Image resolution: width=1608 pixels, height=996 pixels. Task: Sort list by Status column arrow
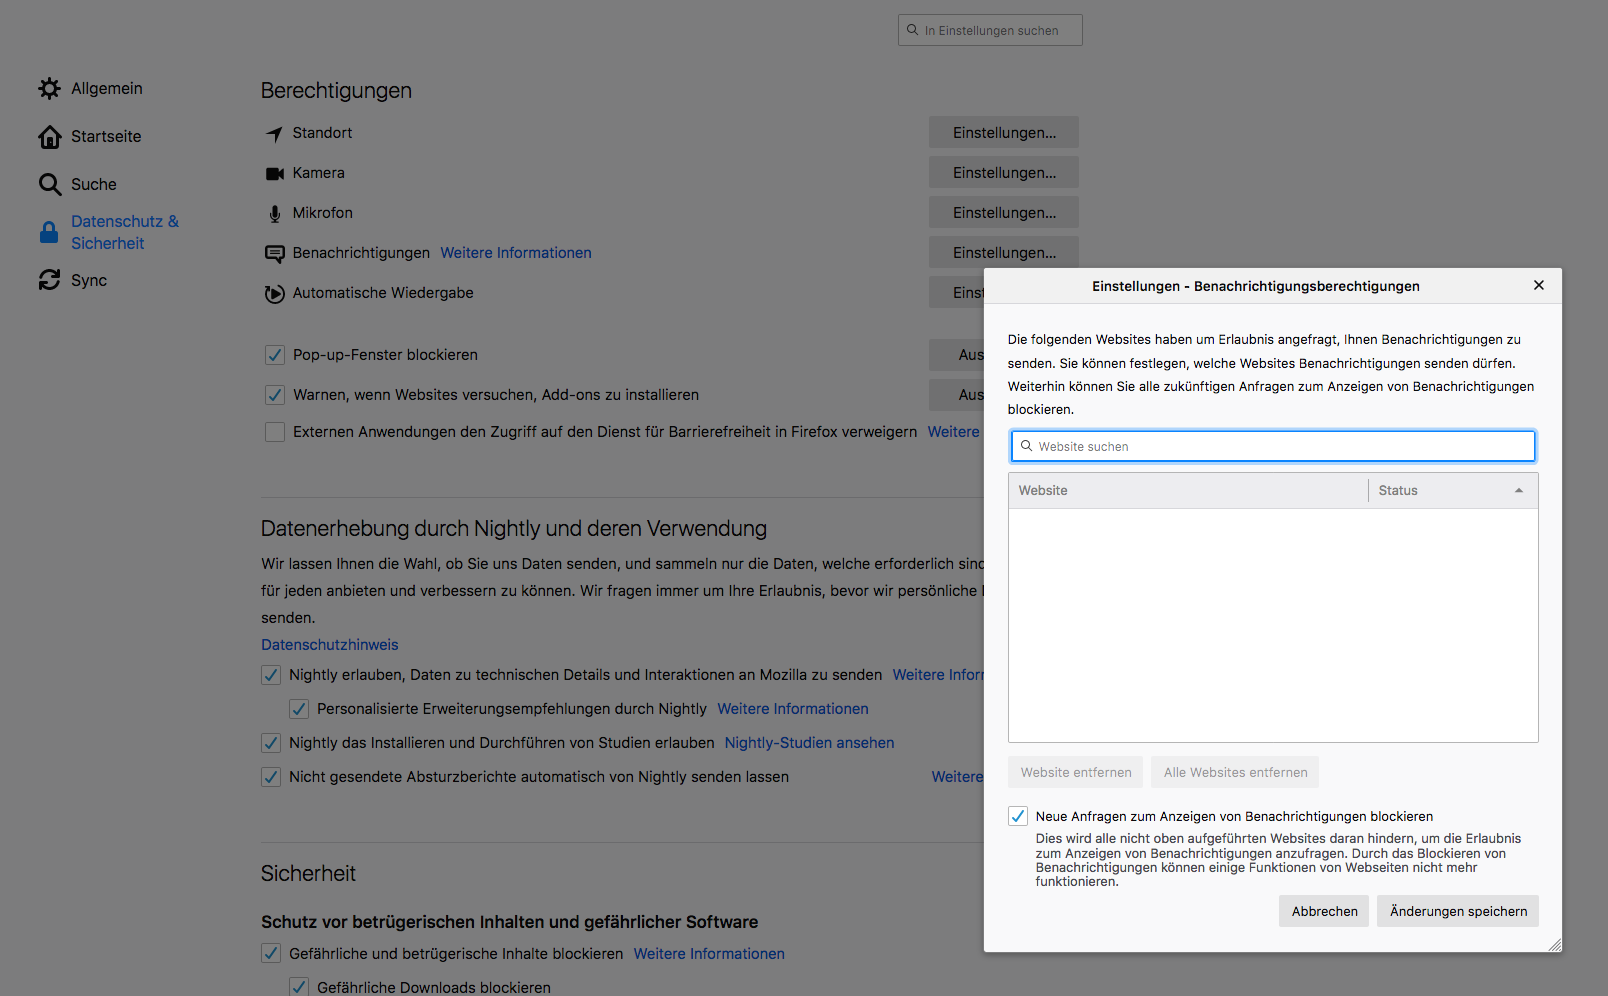[1518, 491]
